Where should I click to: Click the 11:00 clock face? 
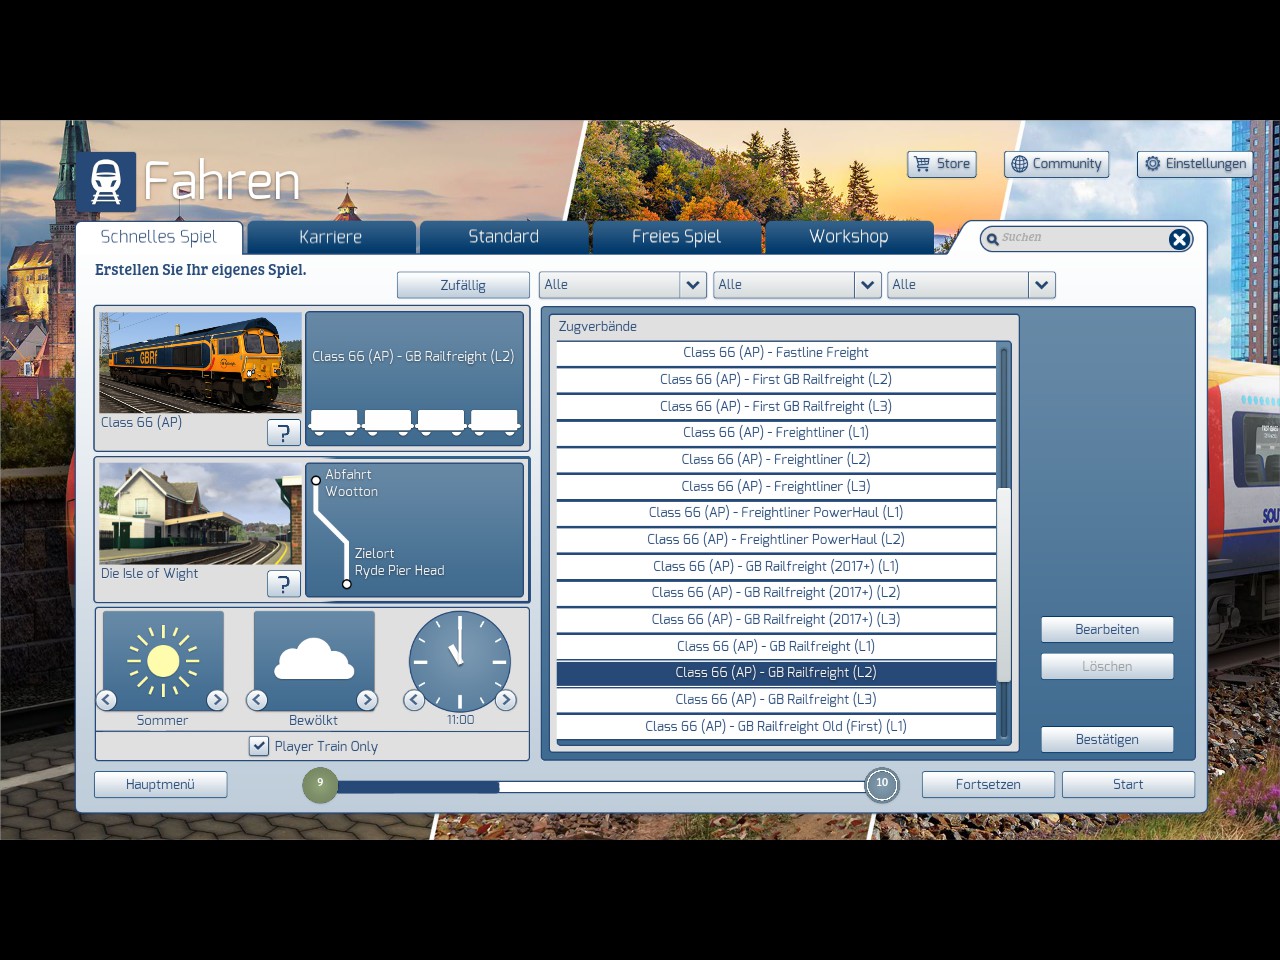pyautogui.click(x=460, y=661)
